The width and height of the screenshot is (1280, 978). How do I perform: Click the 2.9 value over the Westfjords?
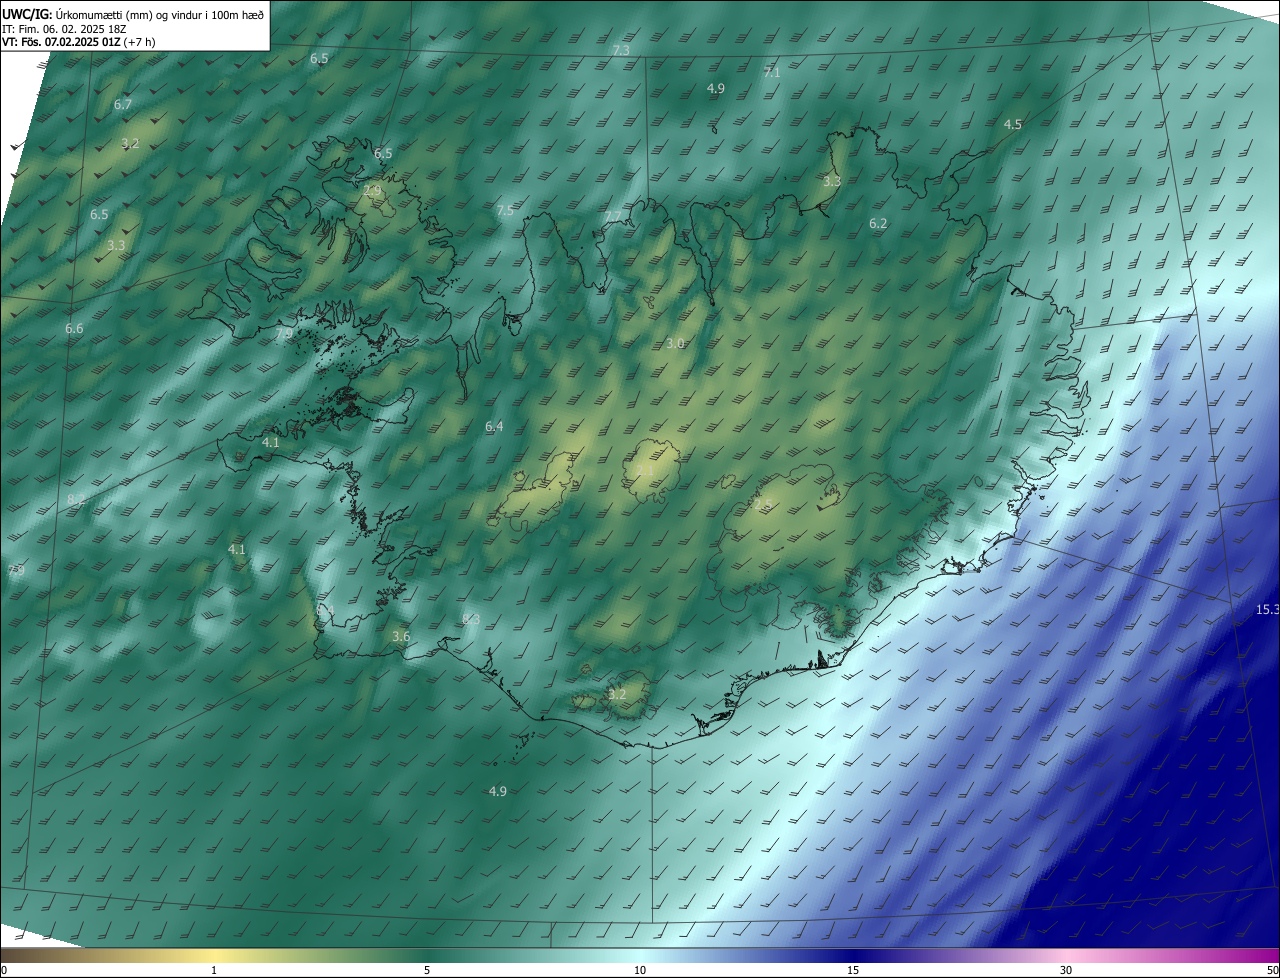click(x=373, y=190)
